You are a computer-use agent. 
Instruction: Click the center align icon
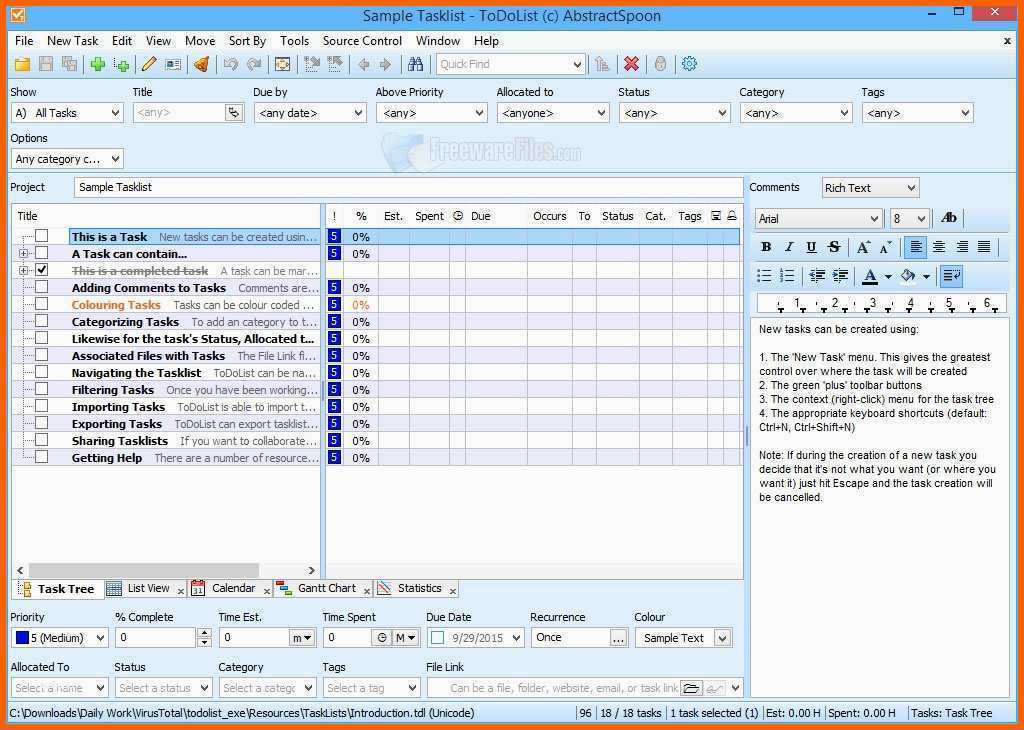pyautogui.click(x=938, y=247)
